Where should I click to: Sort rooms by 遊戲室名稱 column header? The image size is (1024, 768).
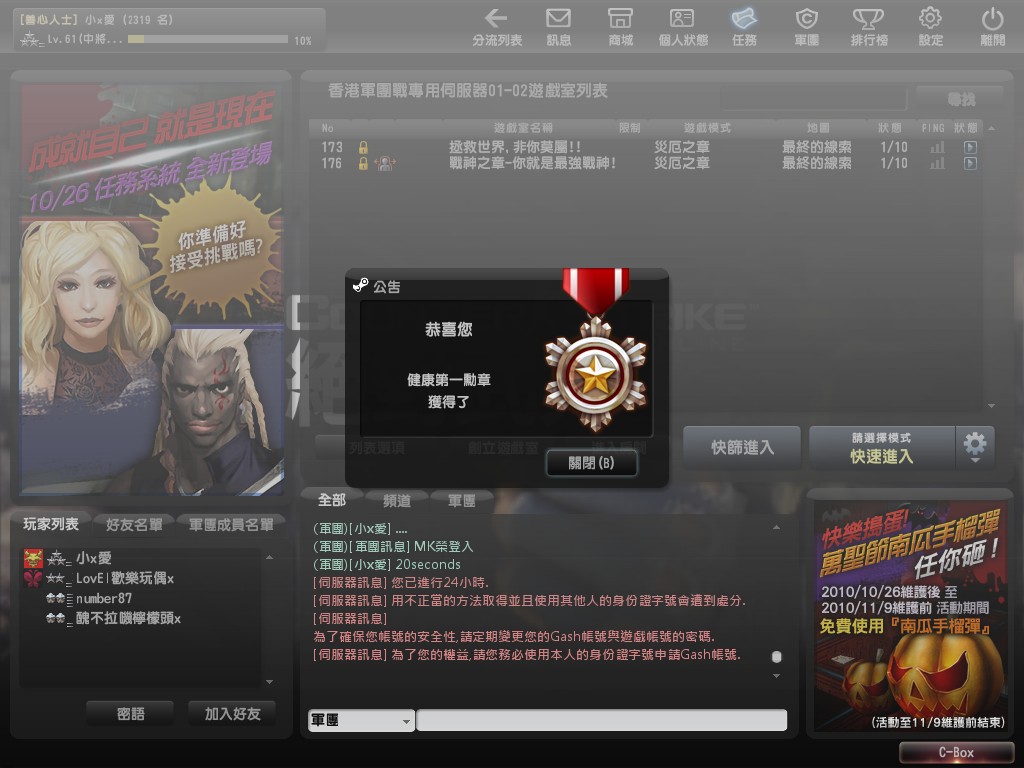(x=523, y=128)
